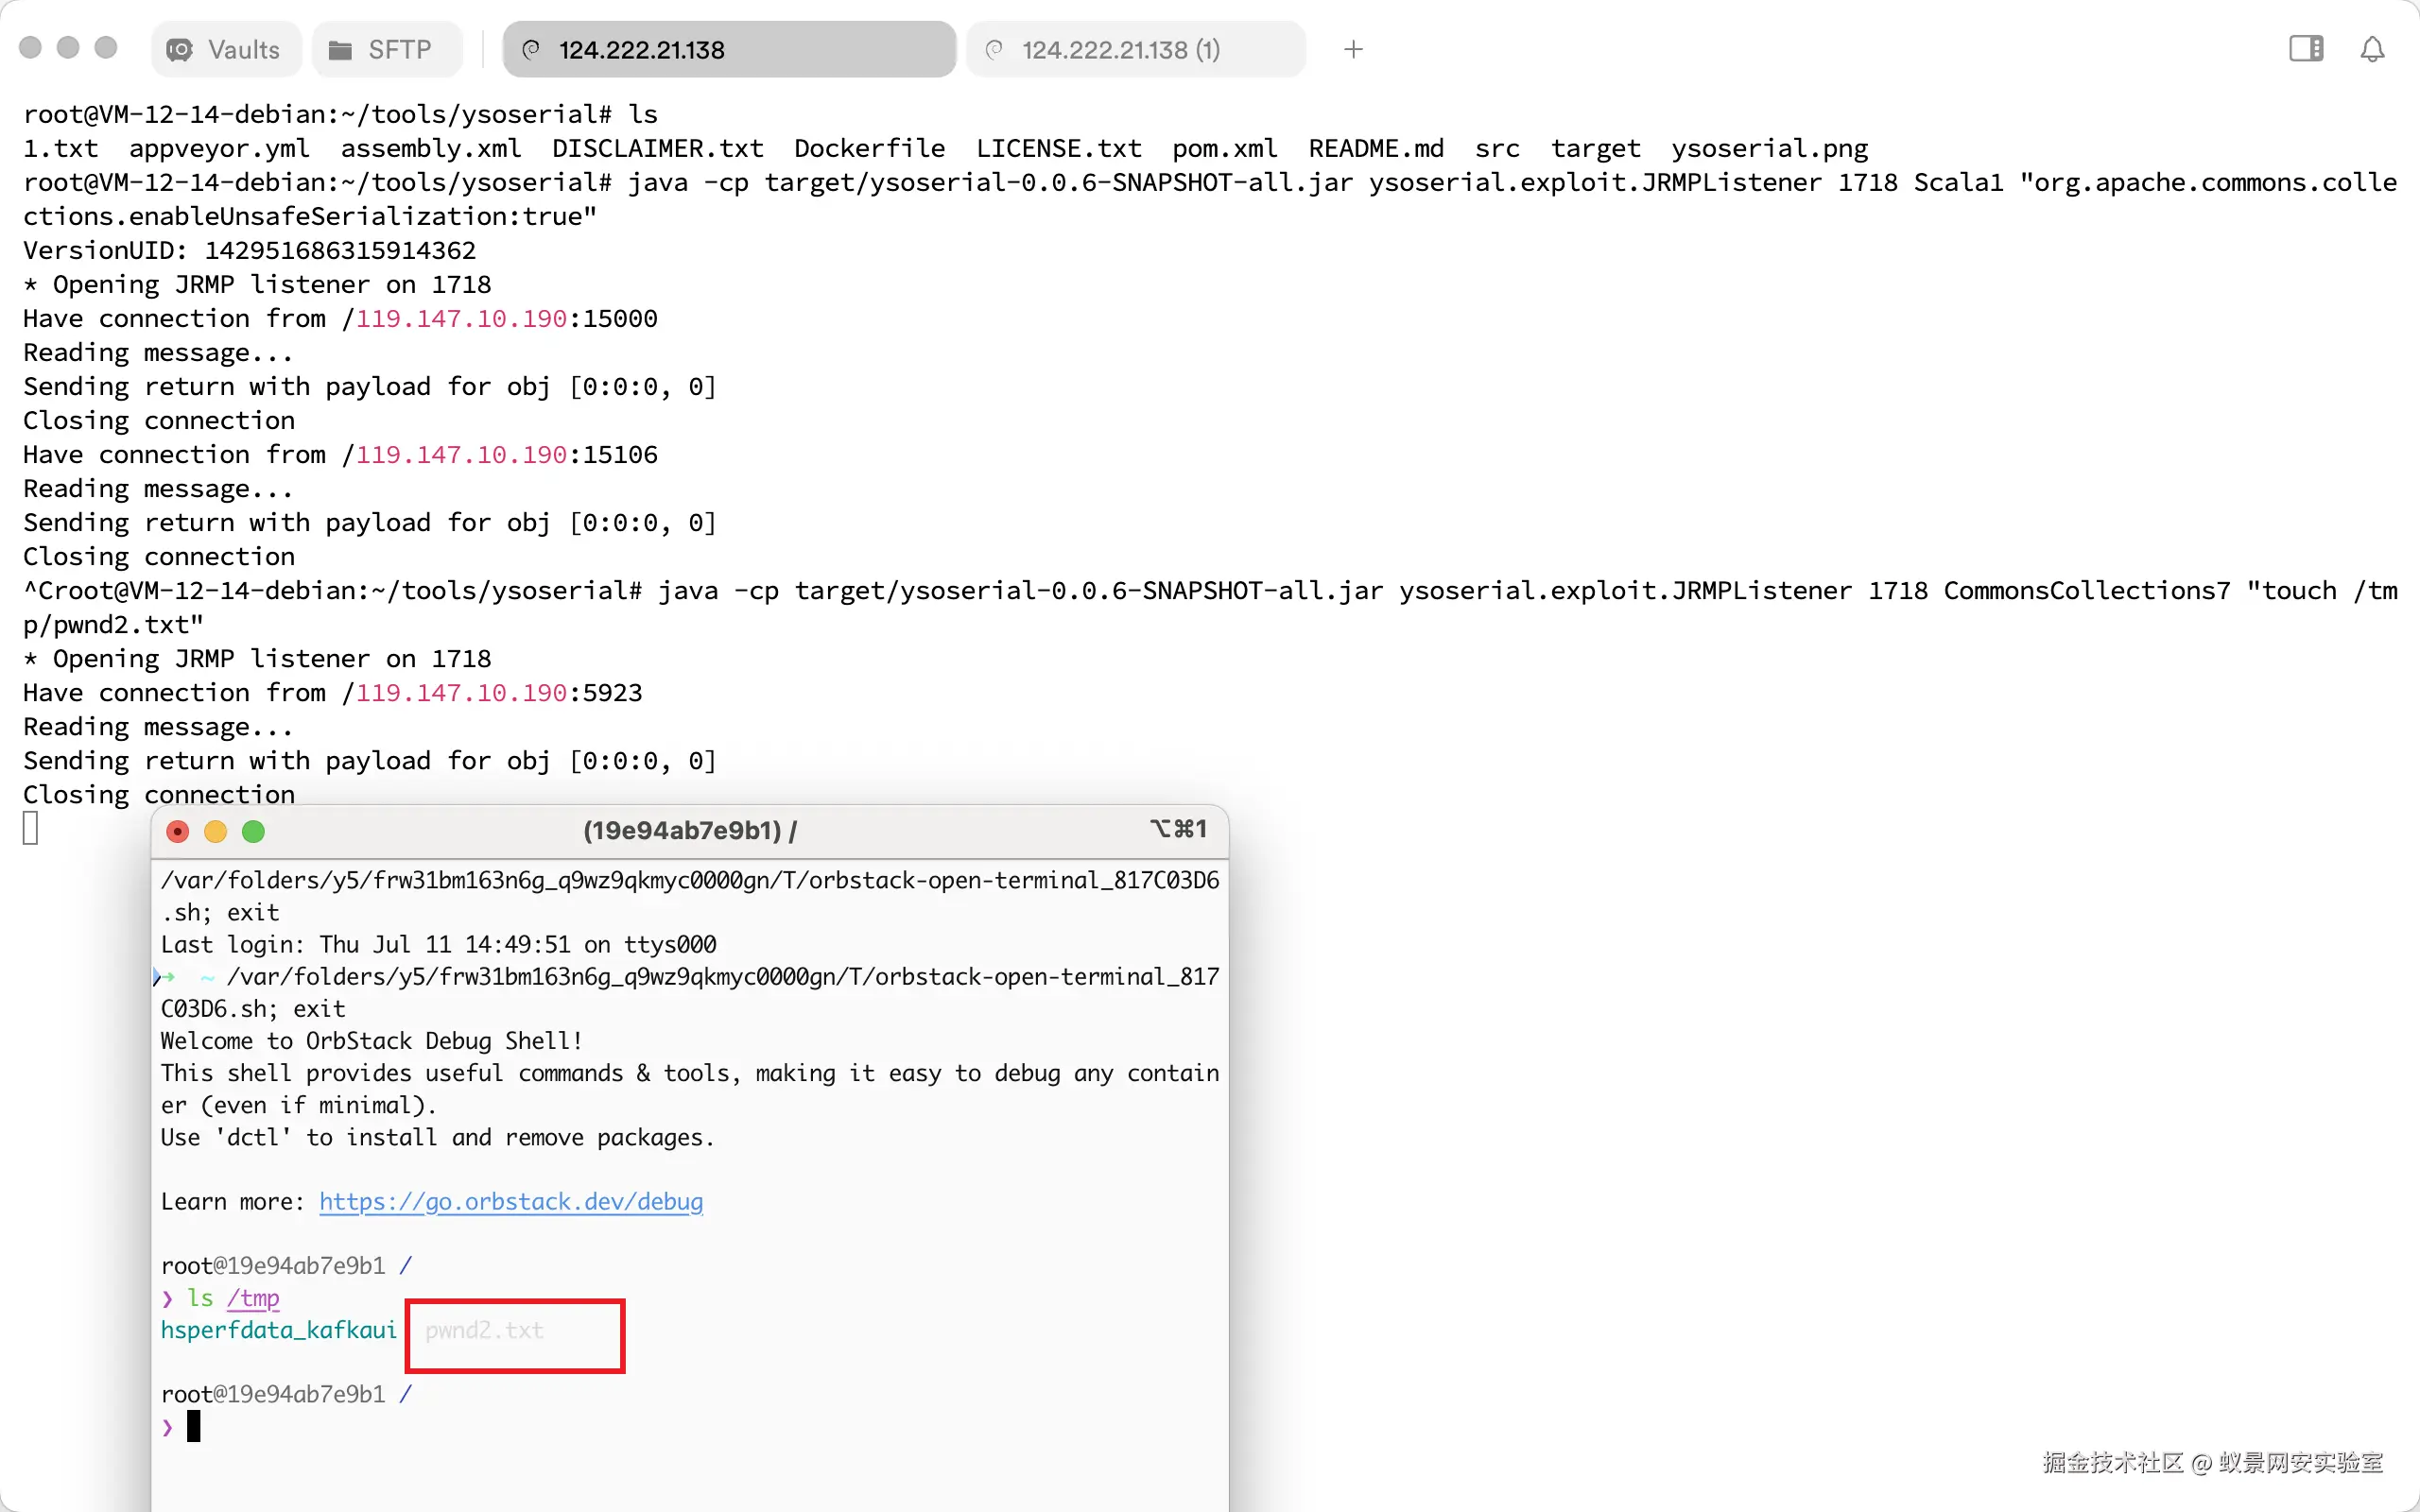Click the underlined /tmp path
Viewport: 2420px width, 1512px height.
[253, 1298]
